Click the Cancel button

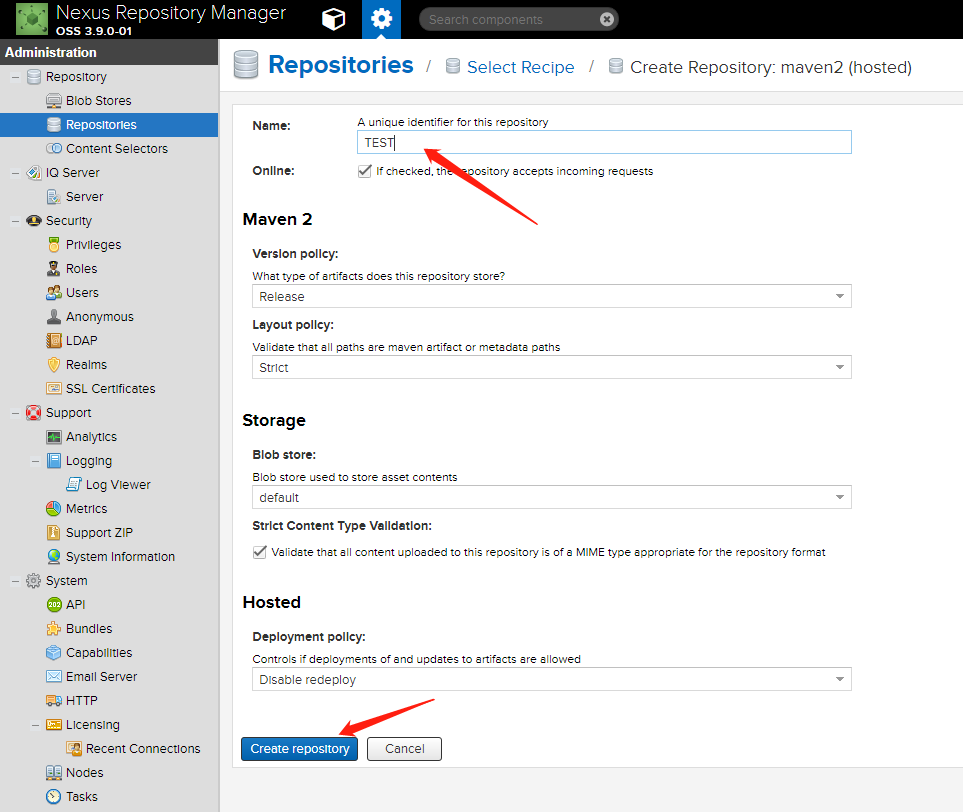[404, 749]
